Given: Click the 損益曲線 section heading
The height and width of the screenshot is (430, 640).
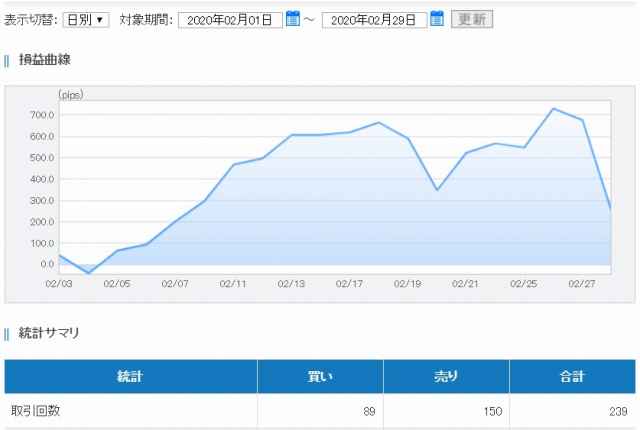Looking at the screenshot, I should click(x=45, y=60).
